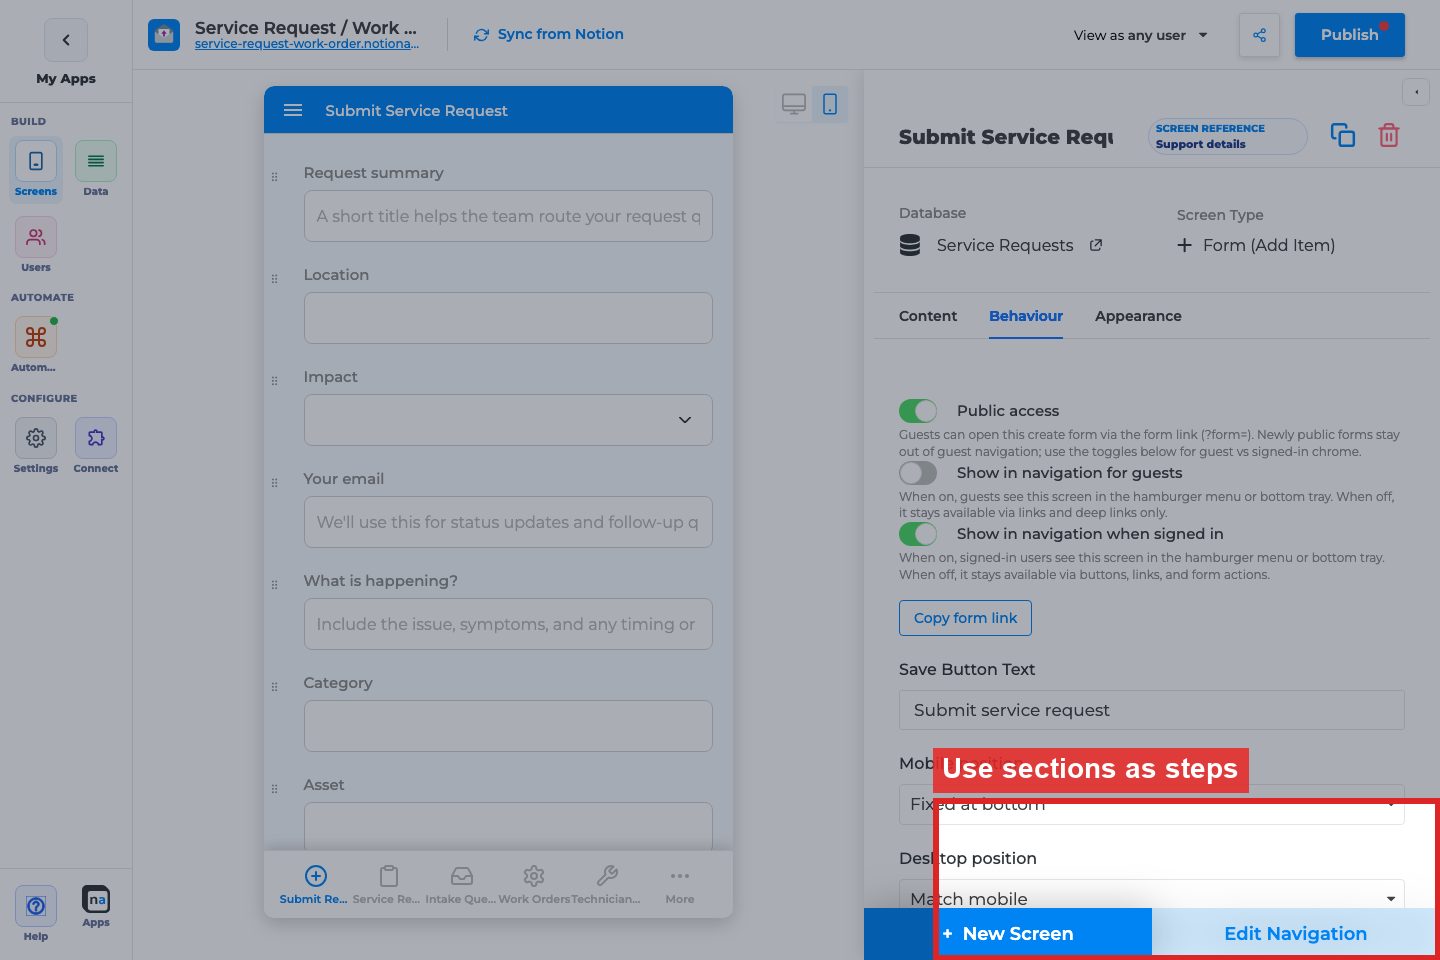Click Sync from Notion

[549, 34]
